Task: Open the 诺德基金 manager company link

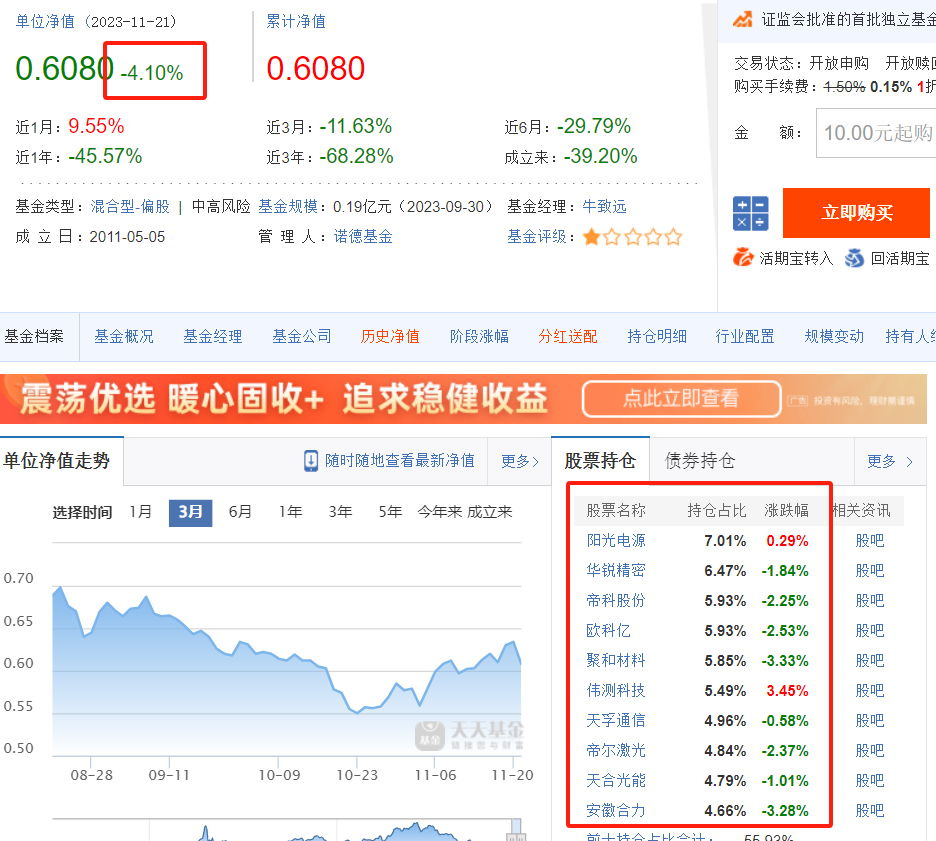Action: pyautogui.click(x=363, y=236)
